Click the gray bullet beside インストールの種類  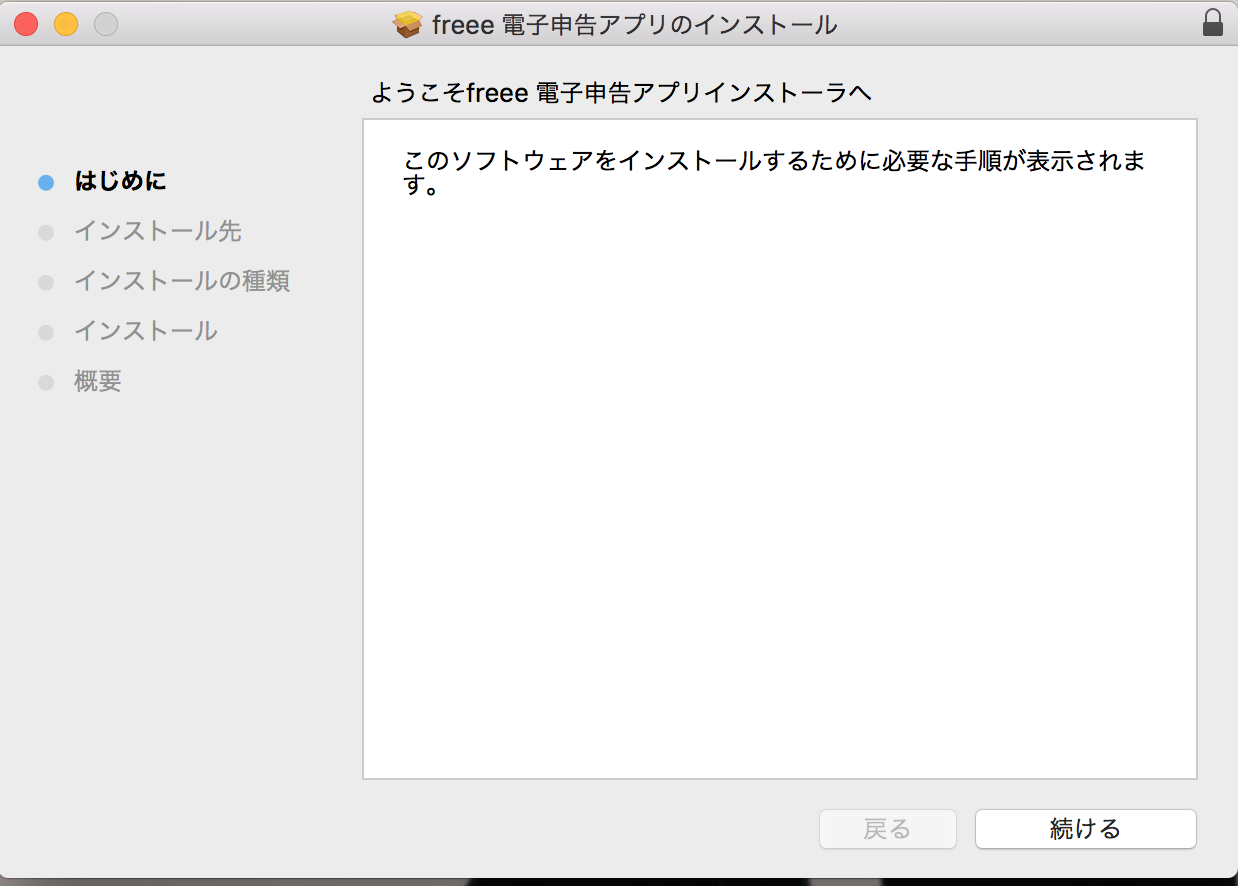[x=45, y=283]
